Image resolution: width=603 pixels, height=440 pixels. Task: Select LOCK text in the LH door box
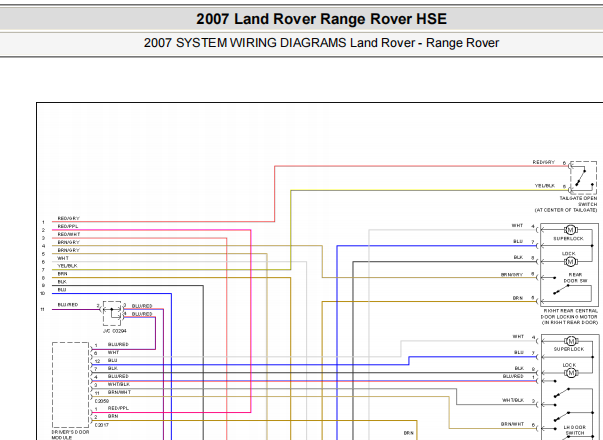[569, 365]
